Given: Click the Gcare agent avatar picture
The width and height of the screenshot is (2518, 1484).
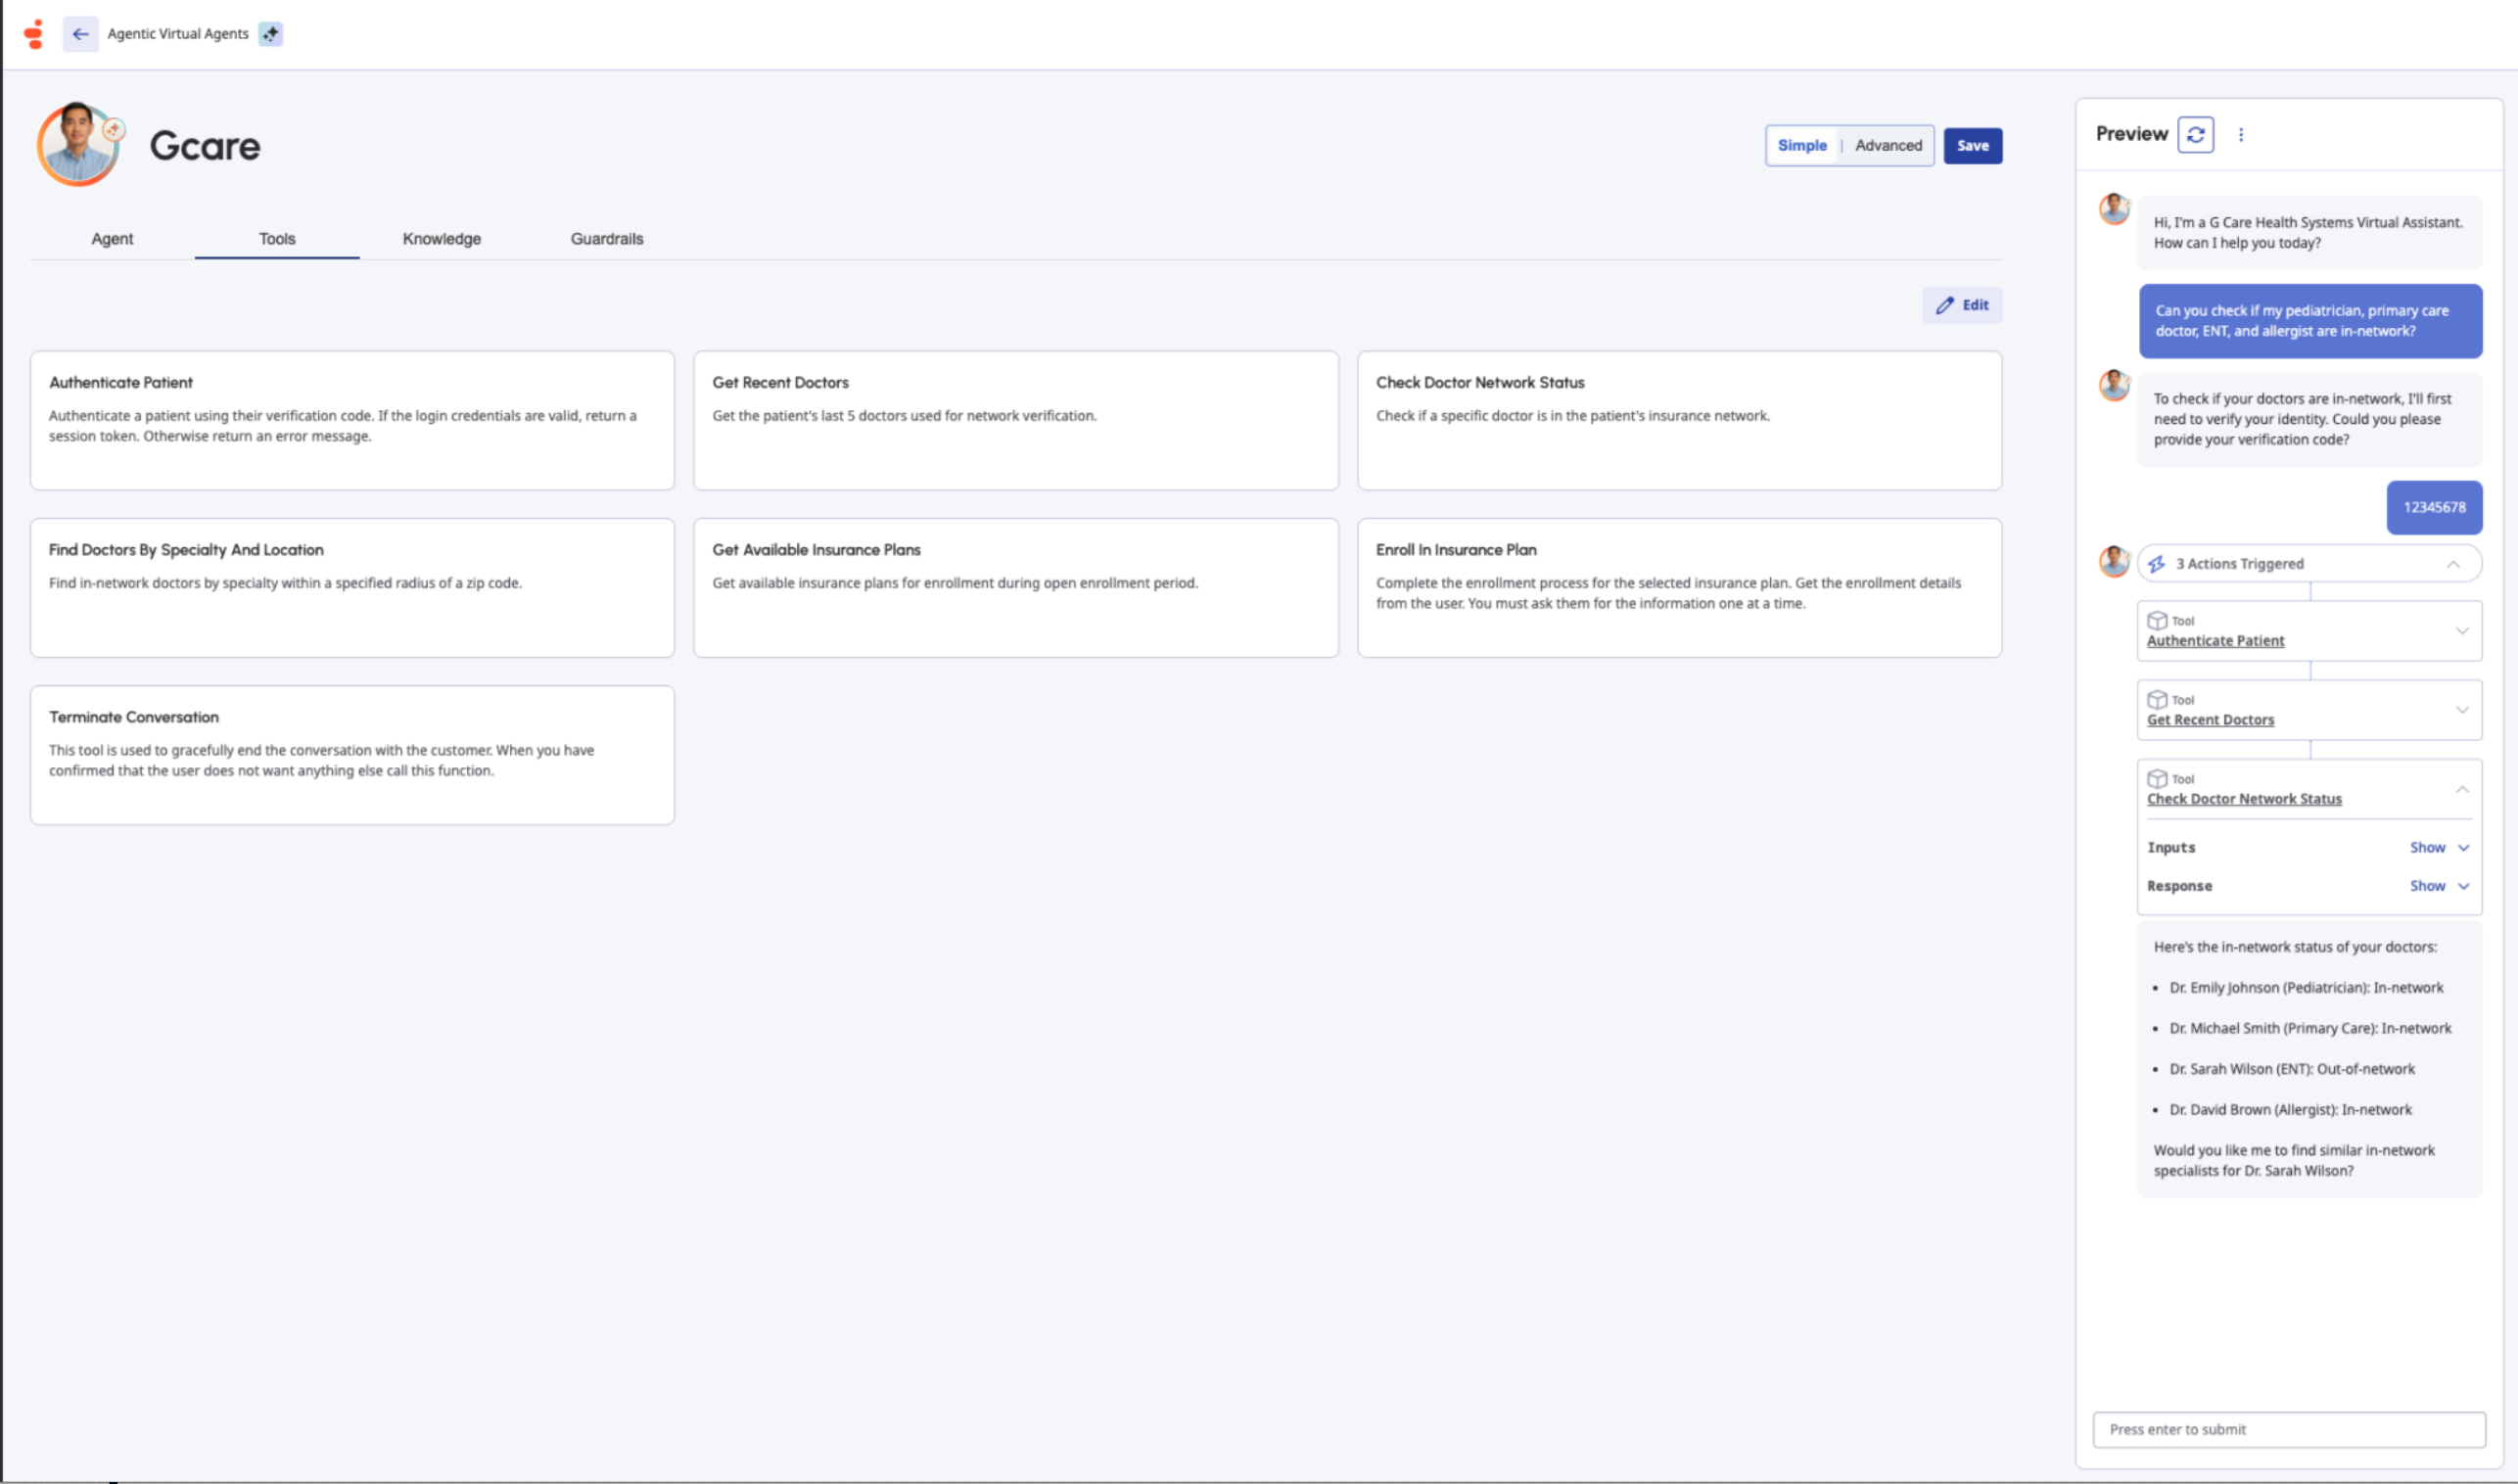Looking at the screenshot, I should pos(78,144).
